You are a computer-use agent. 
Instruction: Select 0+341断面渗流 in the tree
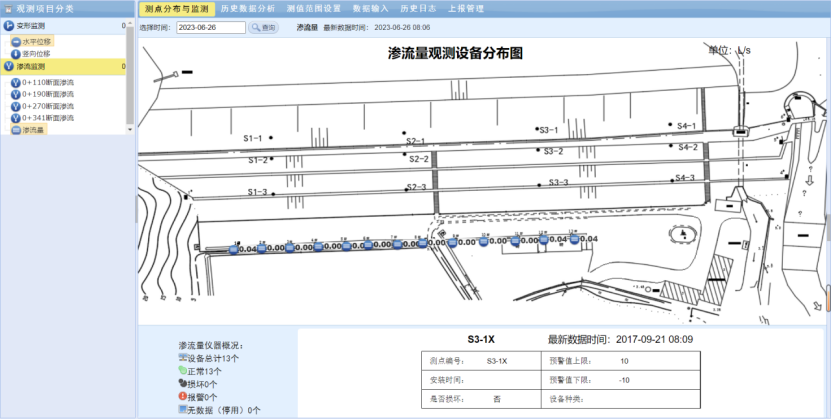point(46,118)
